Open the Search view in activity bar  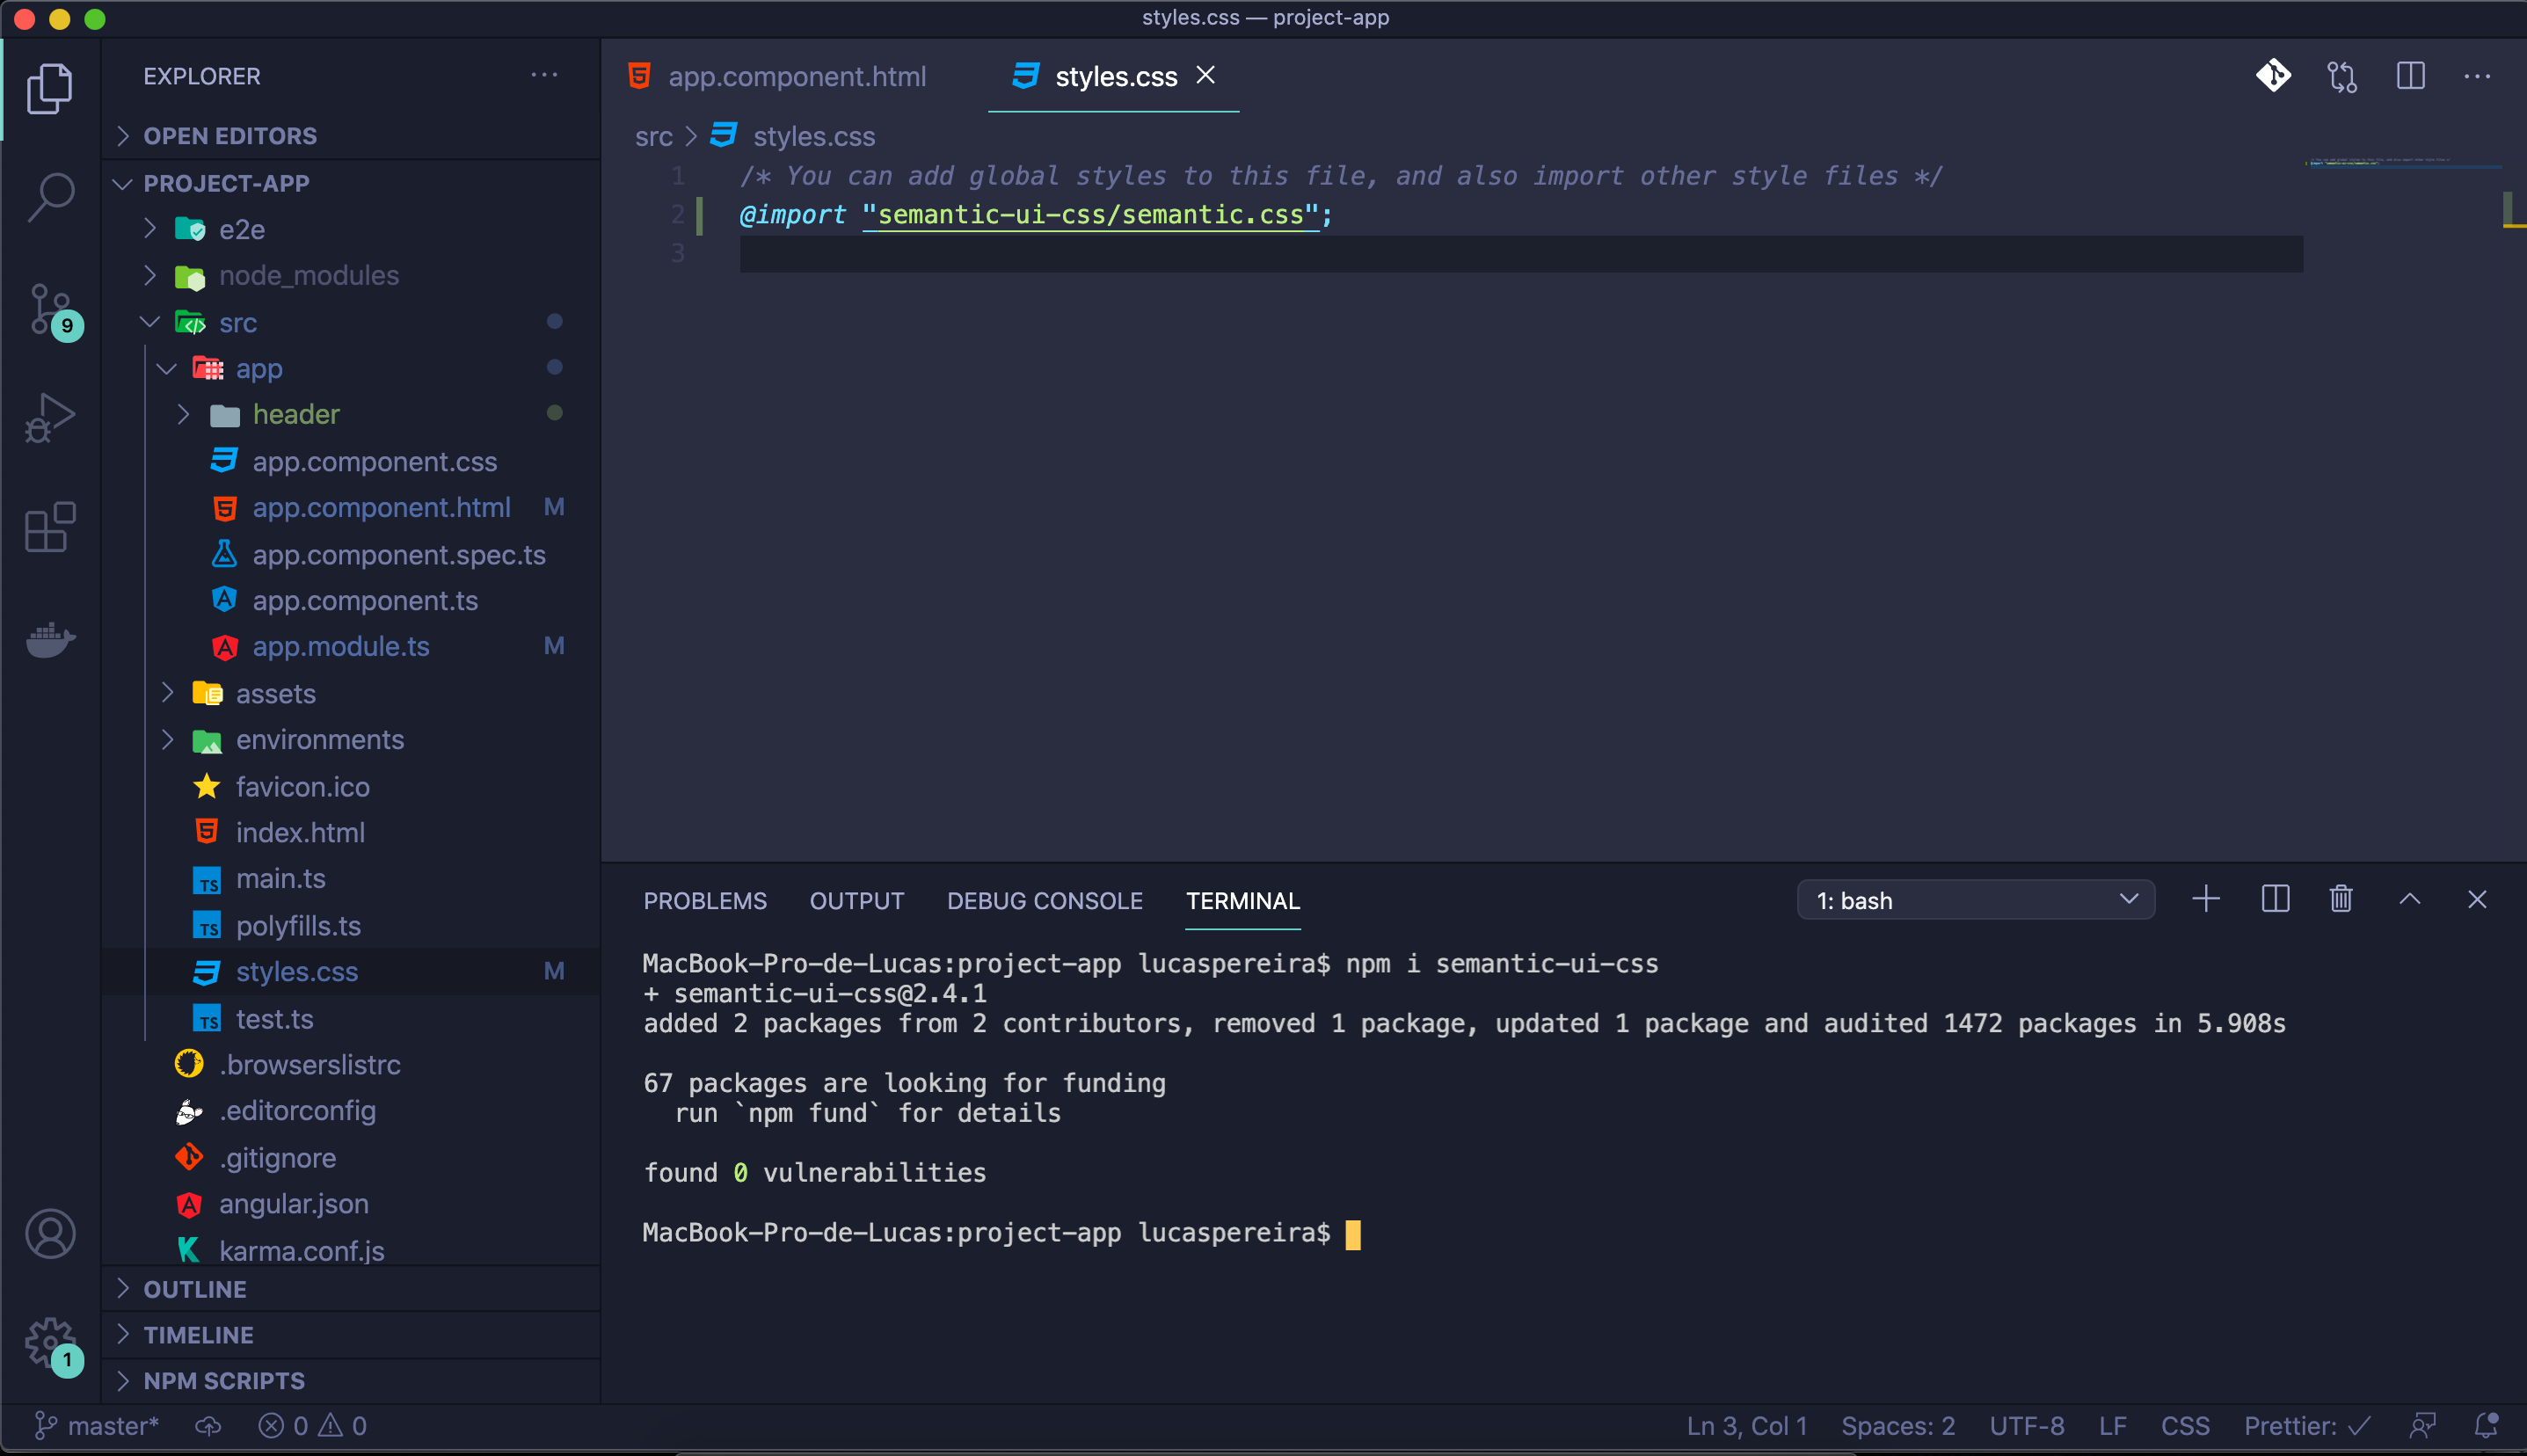(50, 196)
